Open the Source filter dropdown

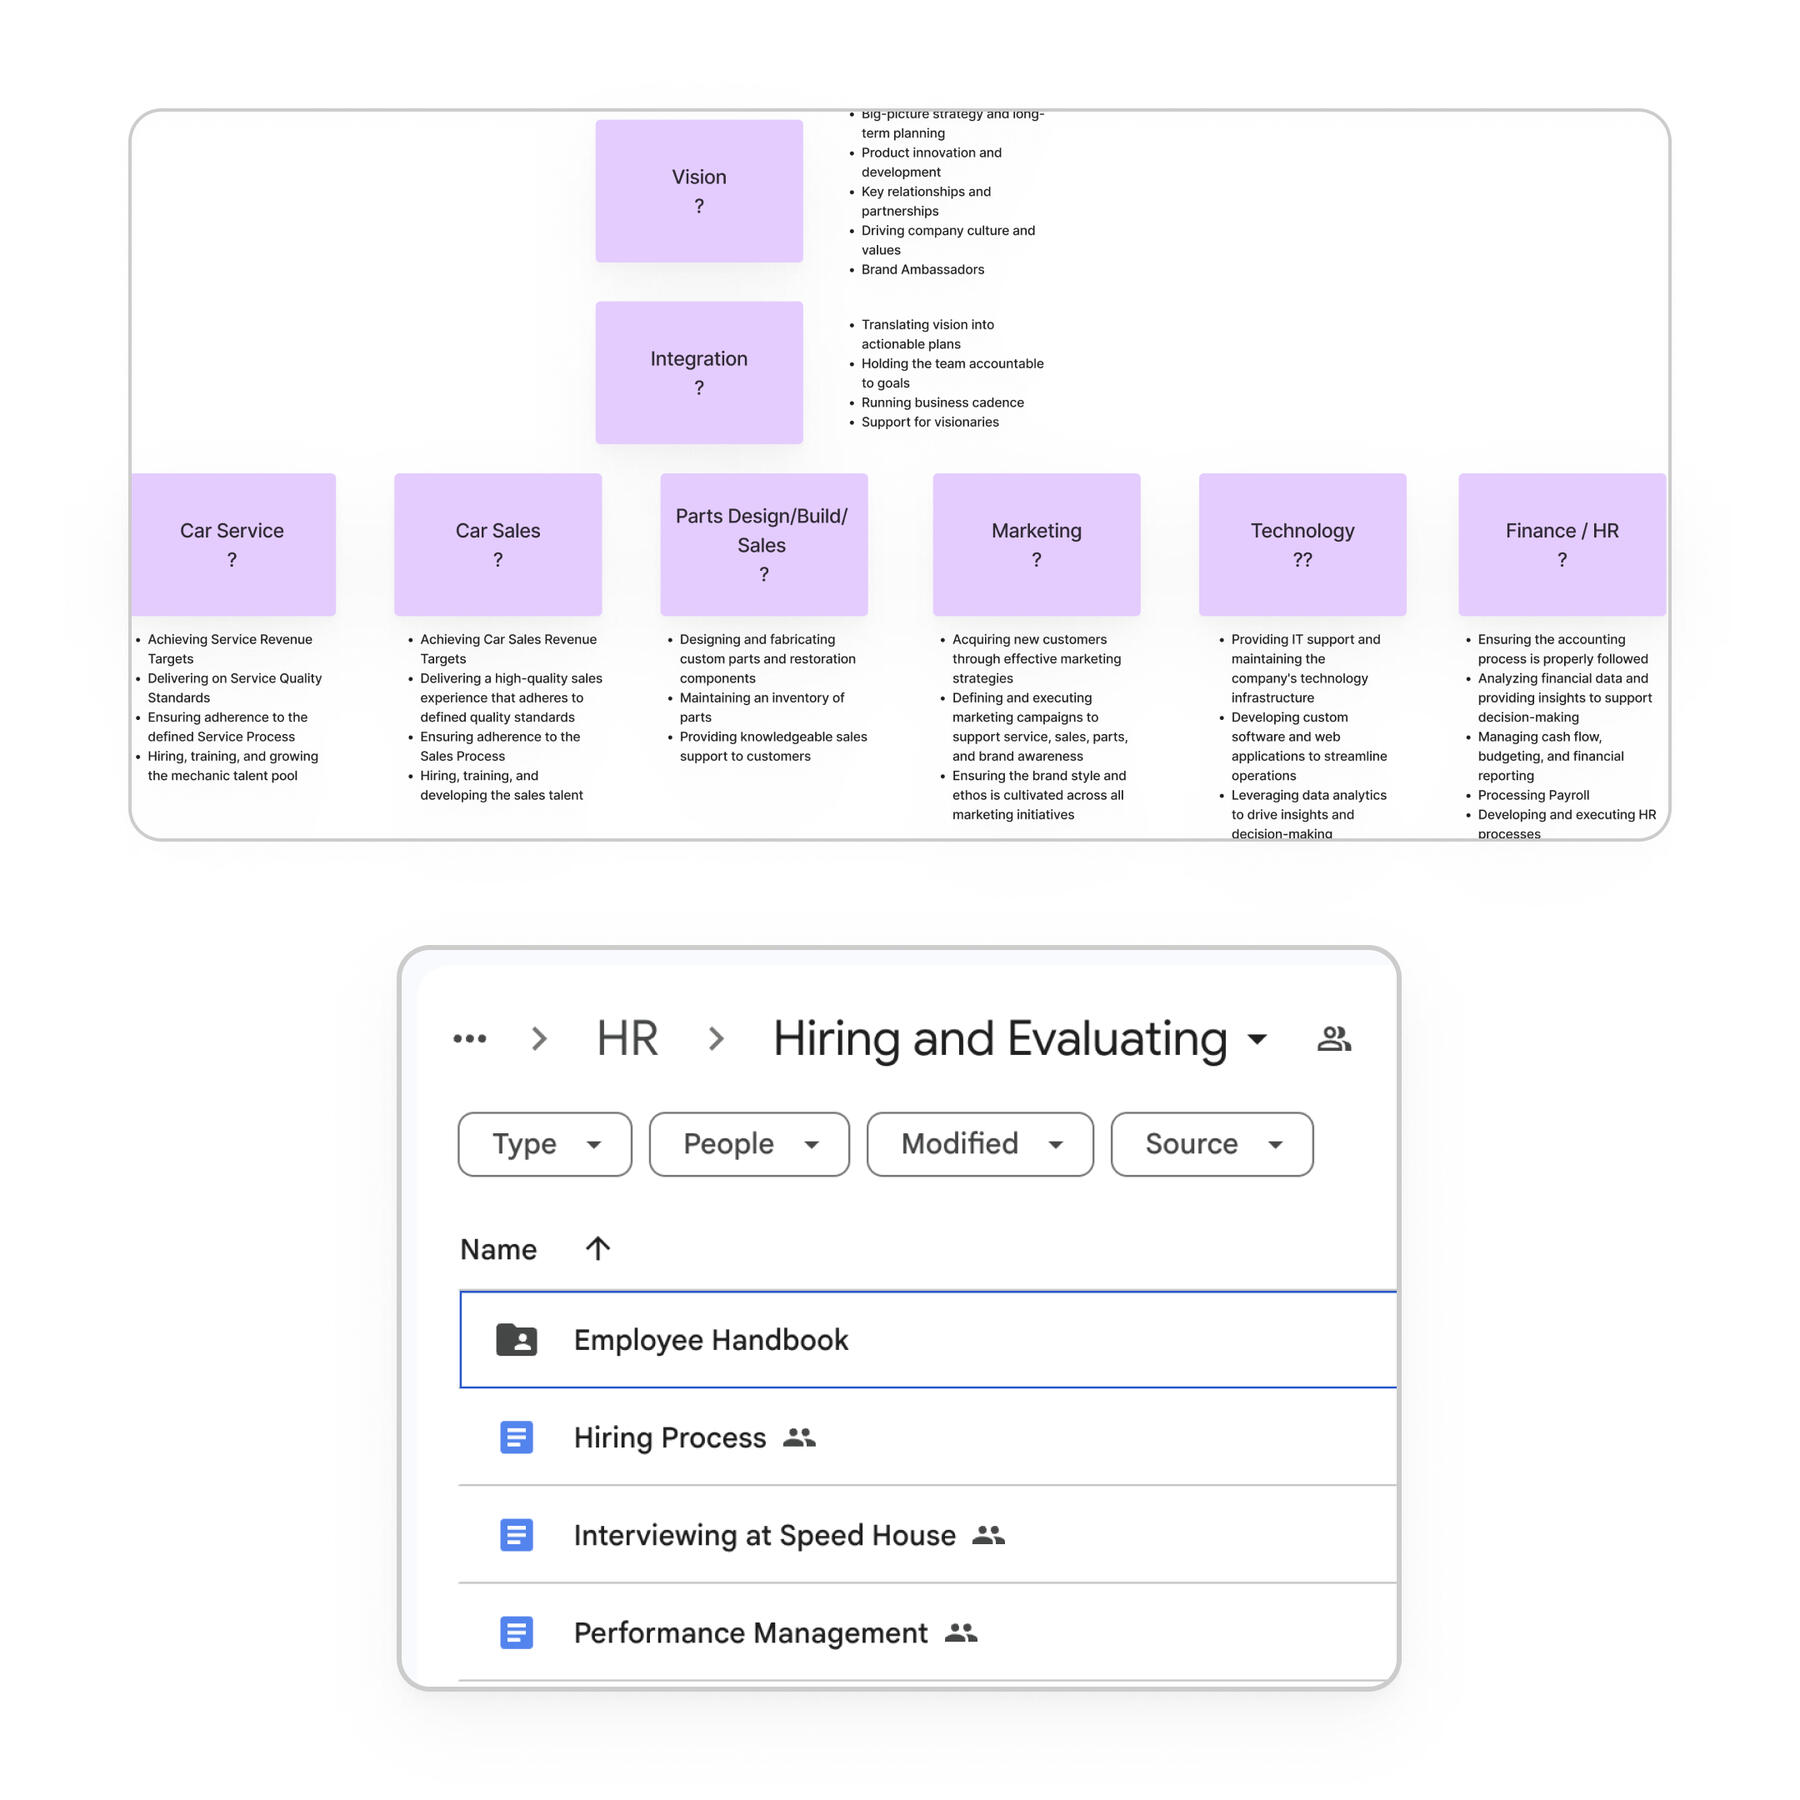click(x=1212, y=1144)
